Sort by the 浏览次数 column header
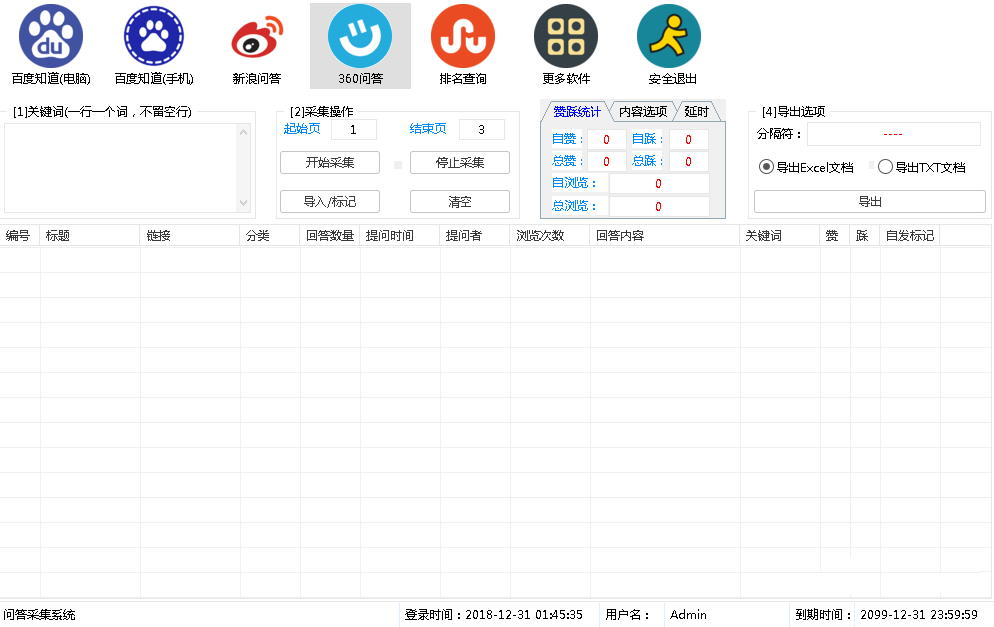 click(550, 236)
